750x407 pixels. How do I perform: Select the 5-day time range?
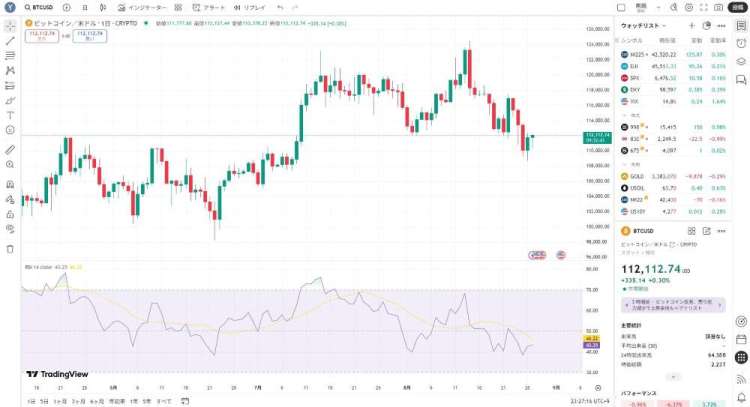44,401
